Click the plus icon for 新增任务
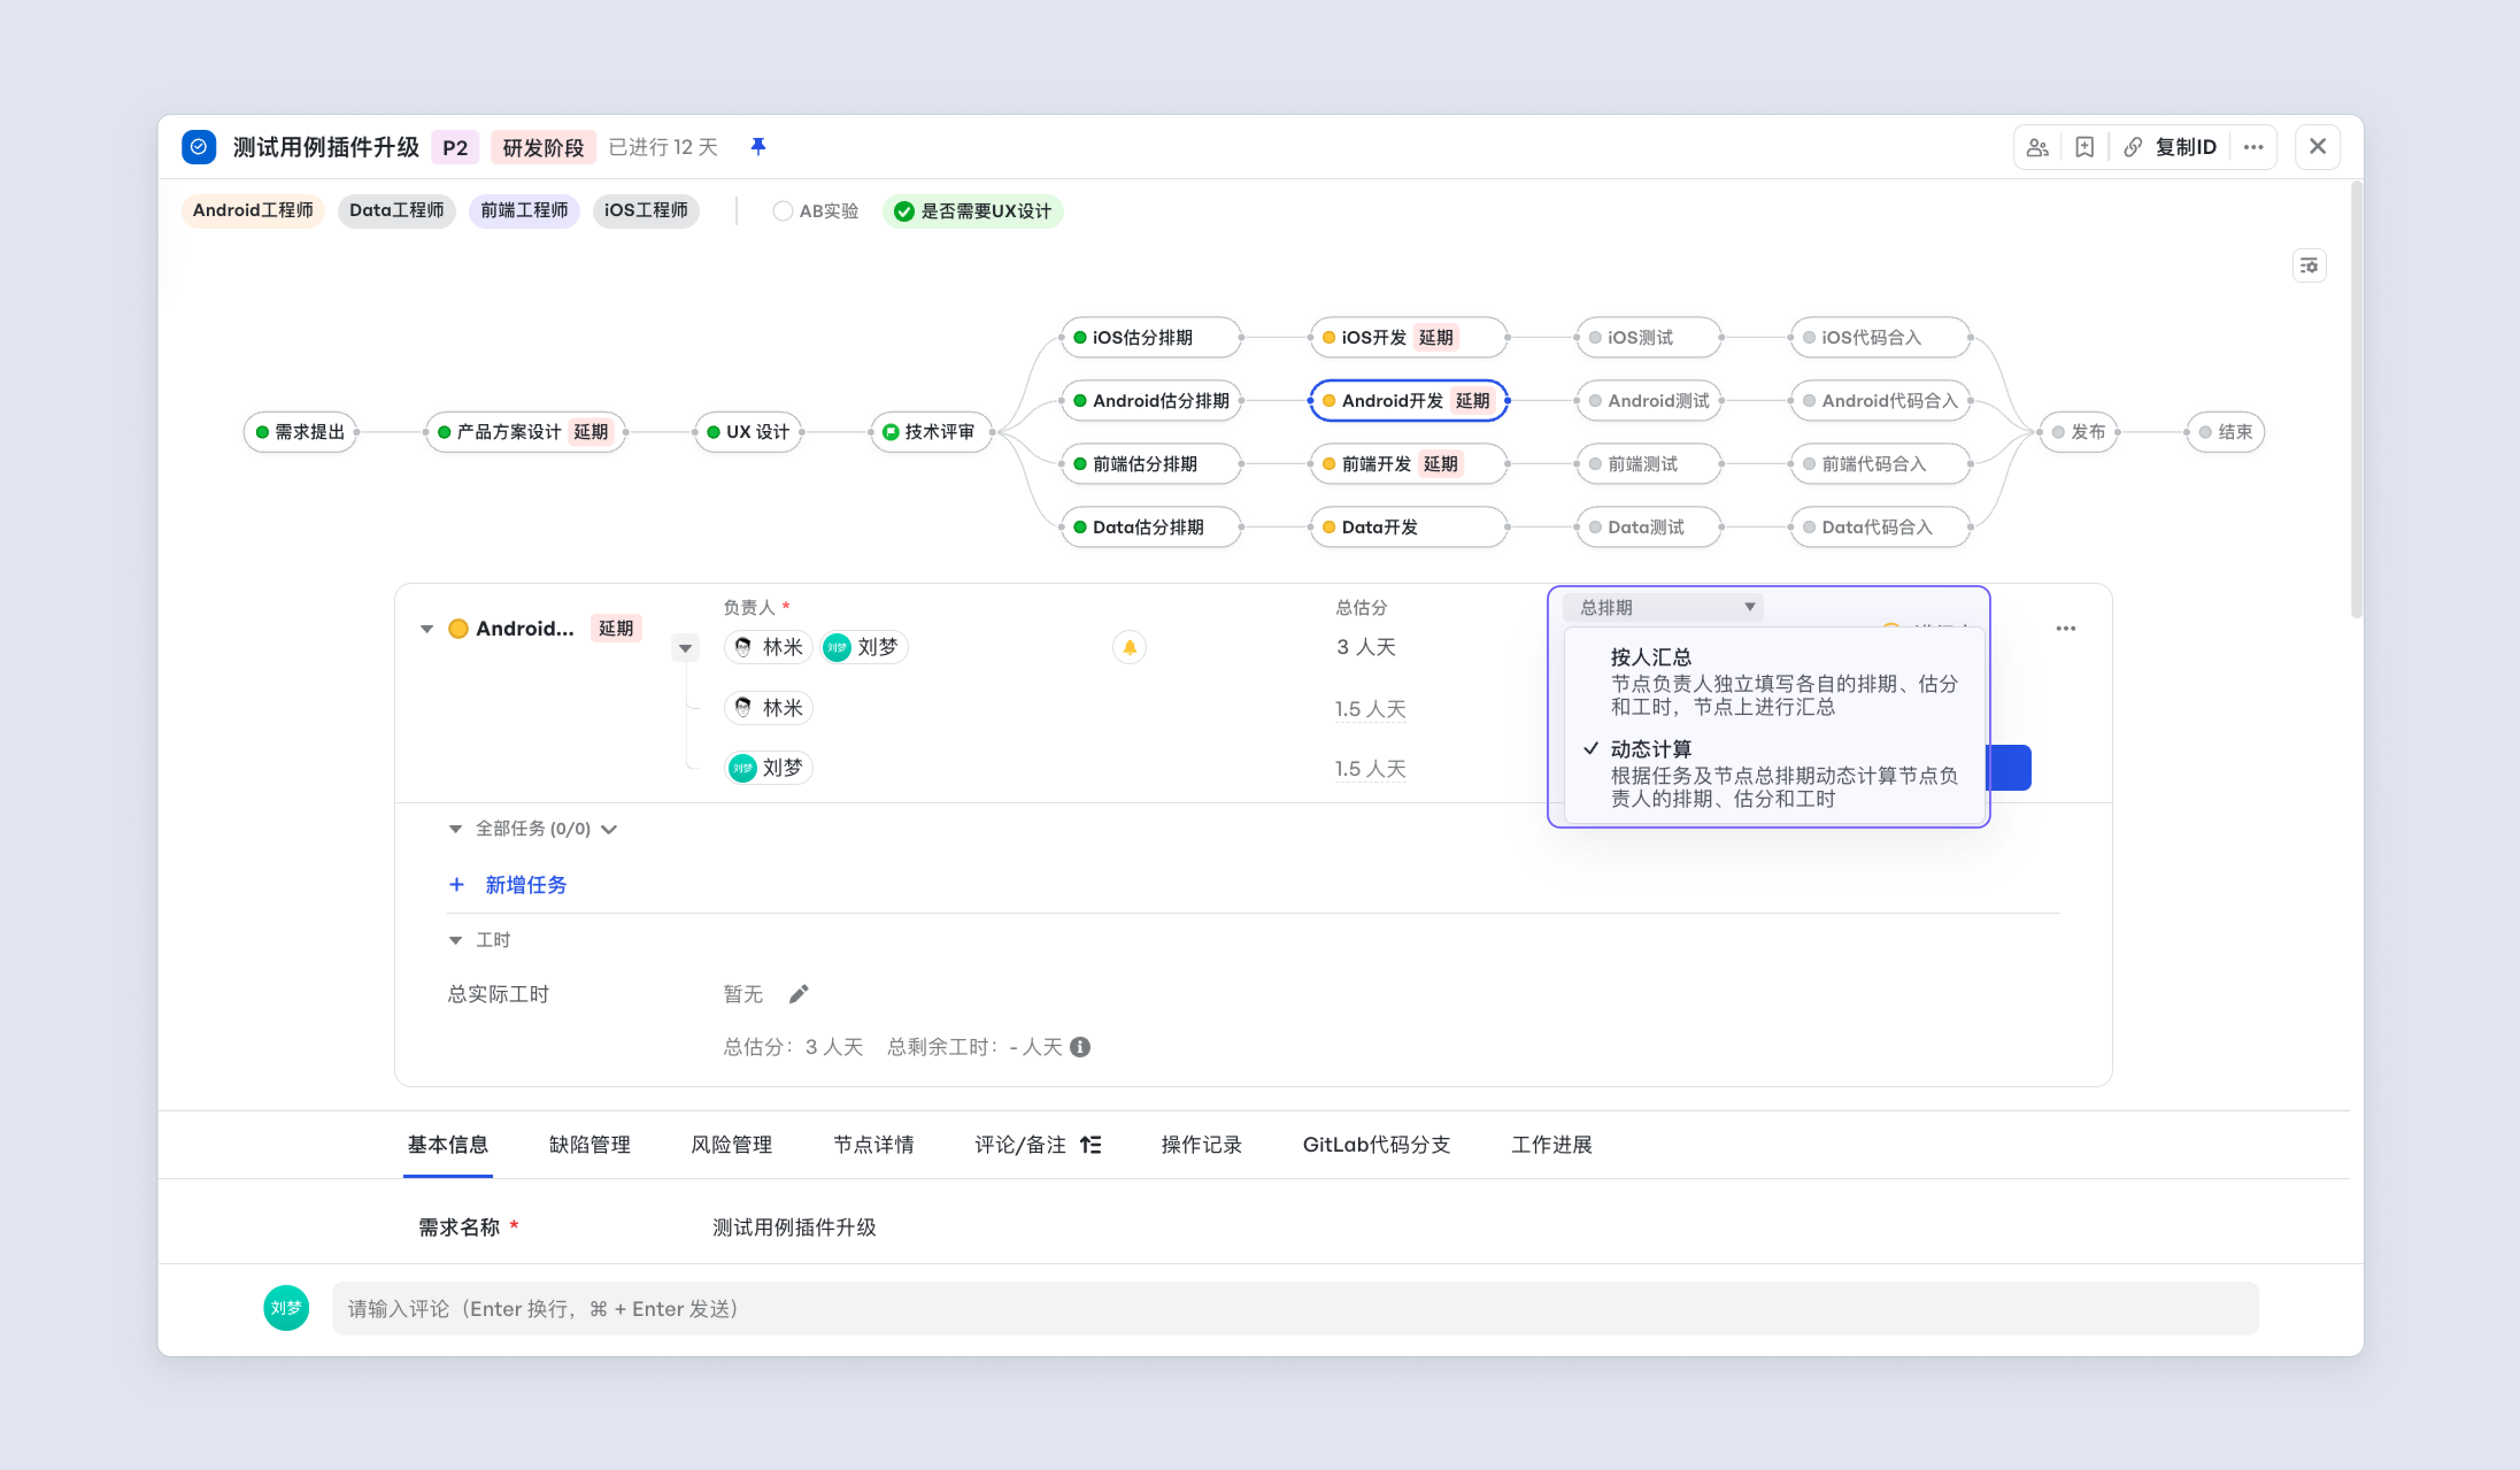The height and width of the screenshot is (1470, 2520). click(456, 885)
